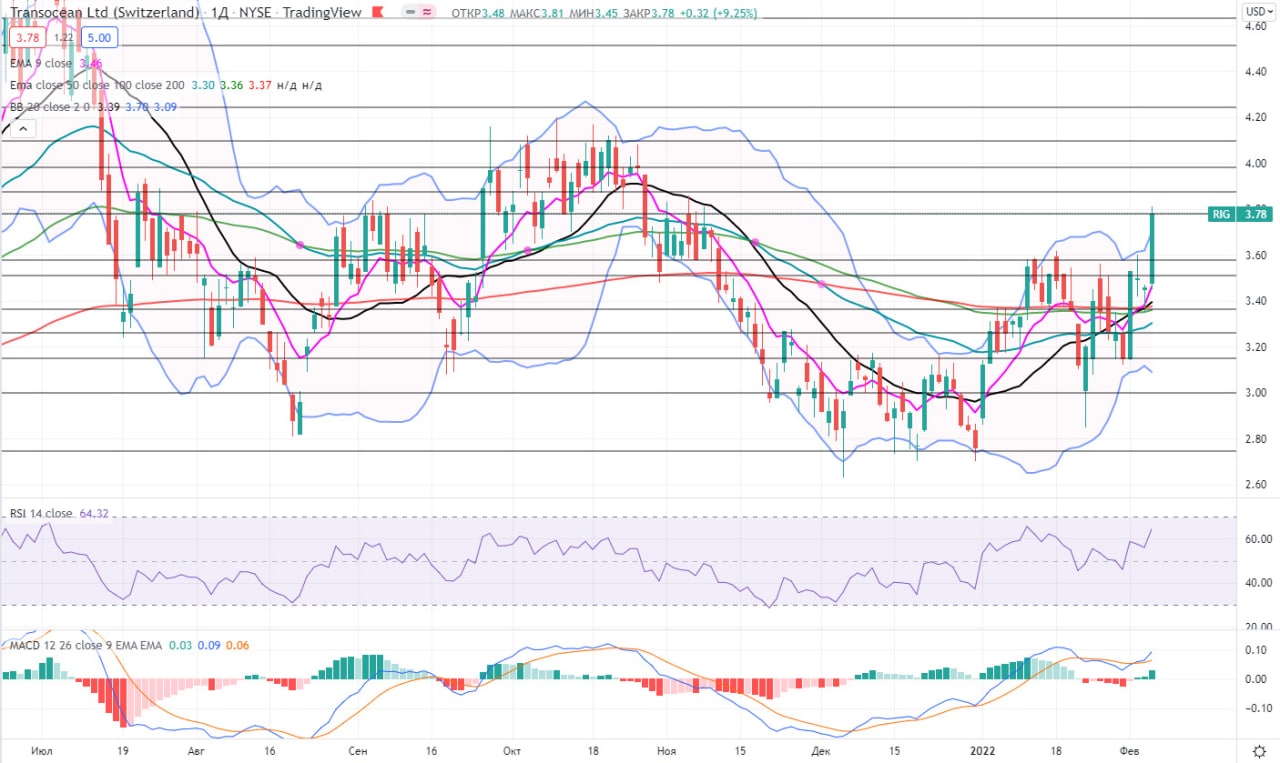Click the Дек month label on timeline
The height and width of the screenshot is (763, 1280).
pyautogui.click(x=821, y=749)
